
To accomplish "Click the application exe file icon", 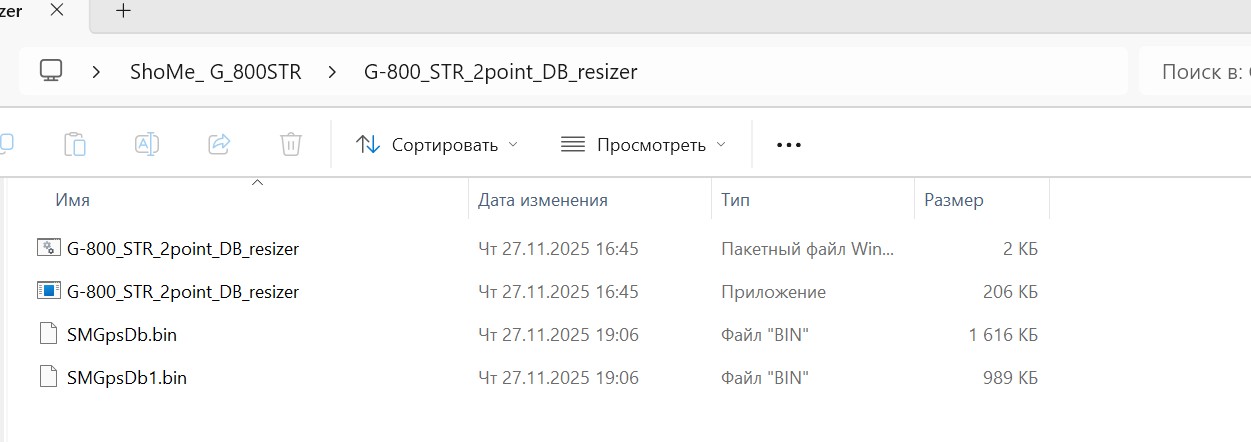I will pyautogui.click(x=49, y=292).
